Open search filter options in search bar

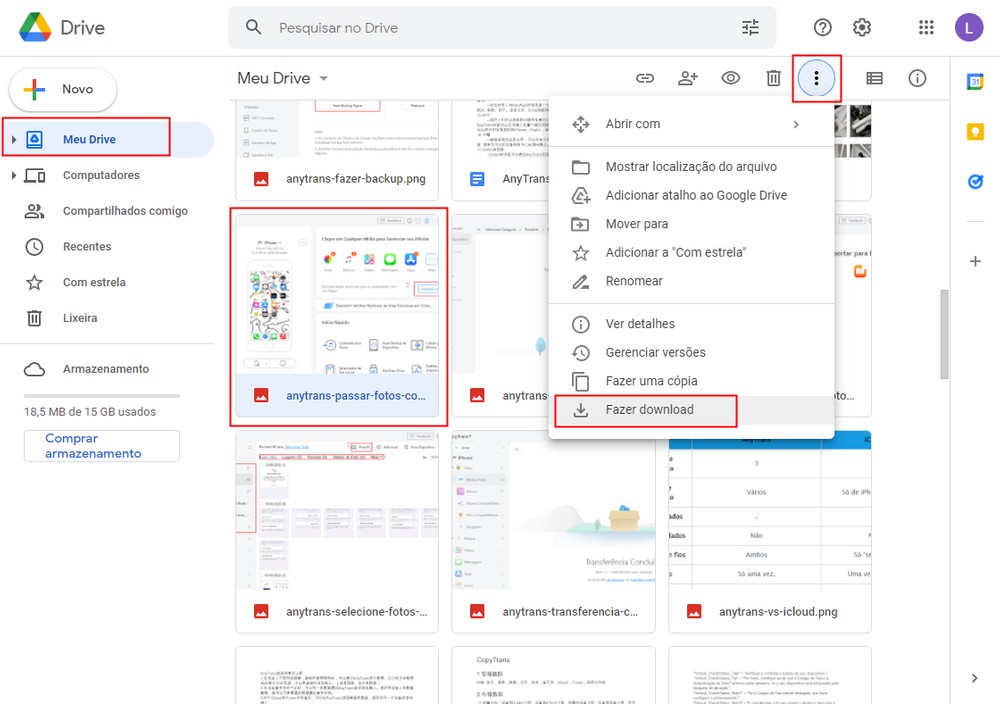pos(750,28)
